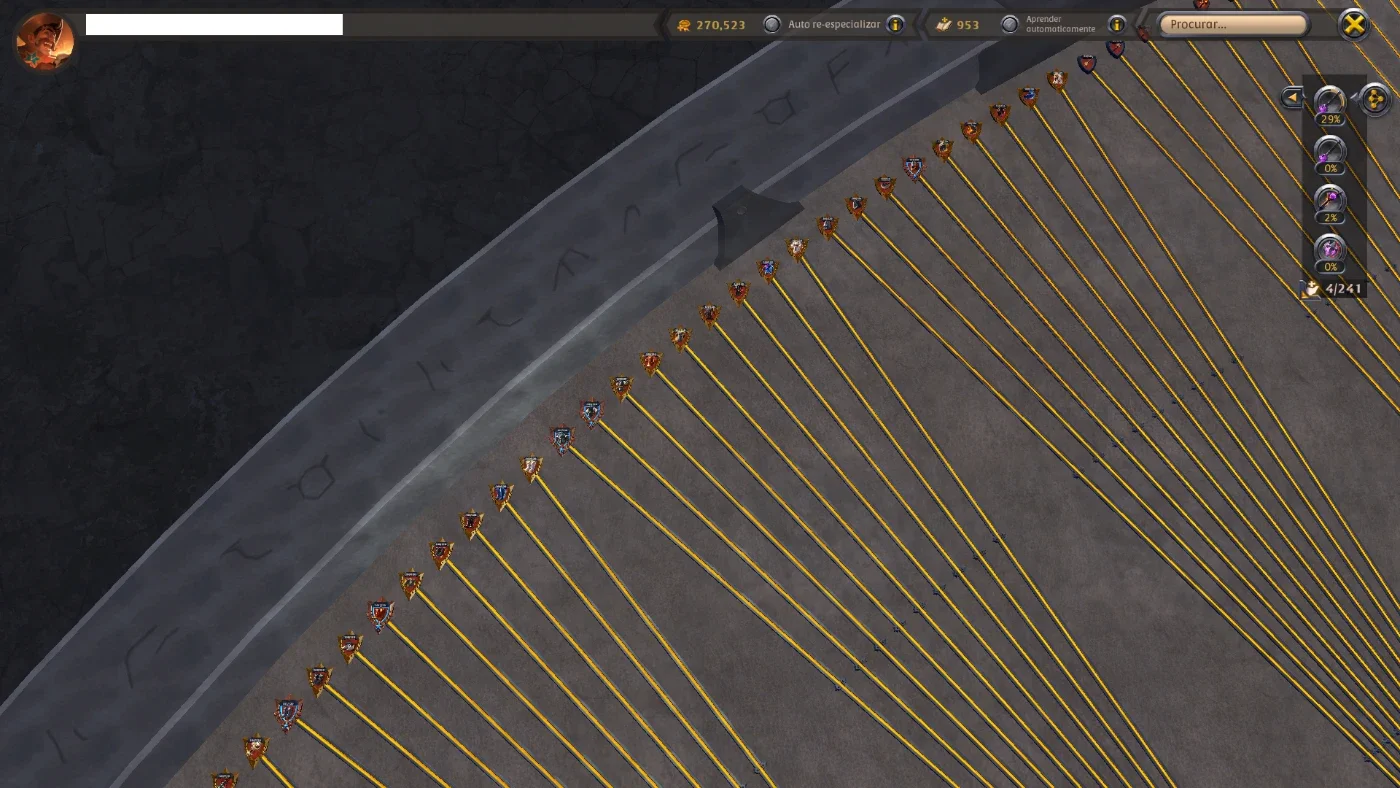This screenshot has width=1400, height=788.
Task: Enable Aprender automaticamente option
Action: (1010, 24)
